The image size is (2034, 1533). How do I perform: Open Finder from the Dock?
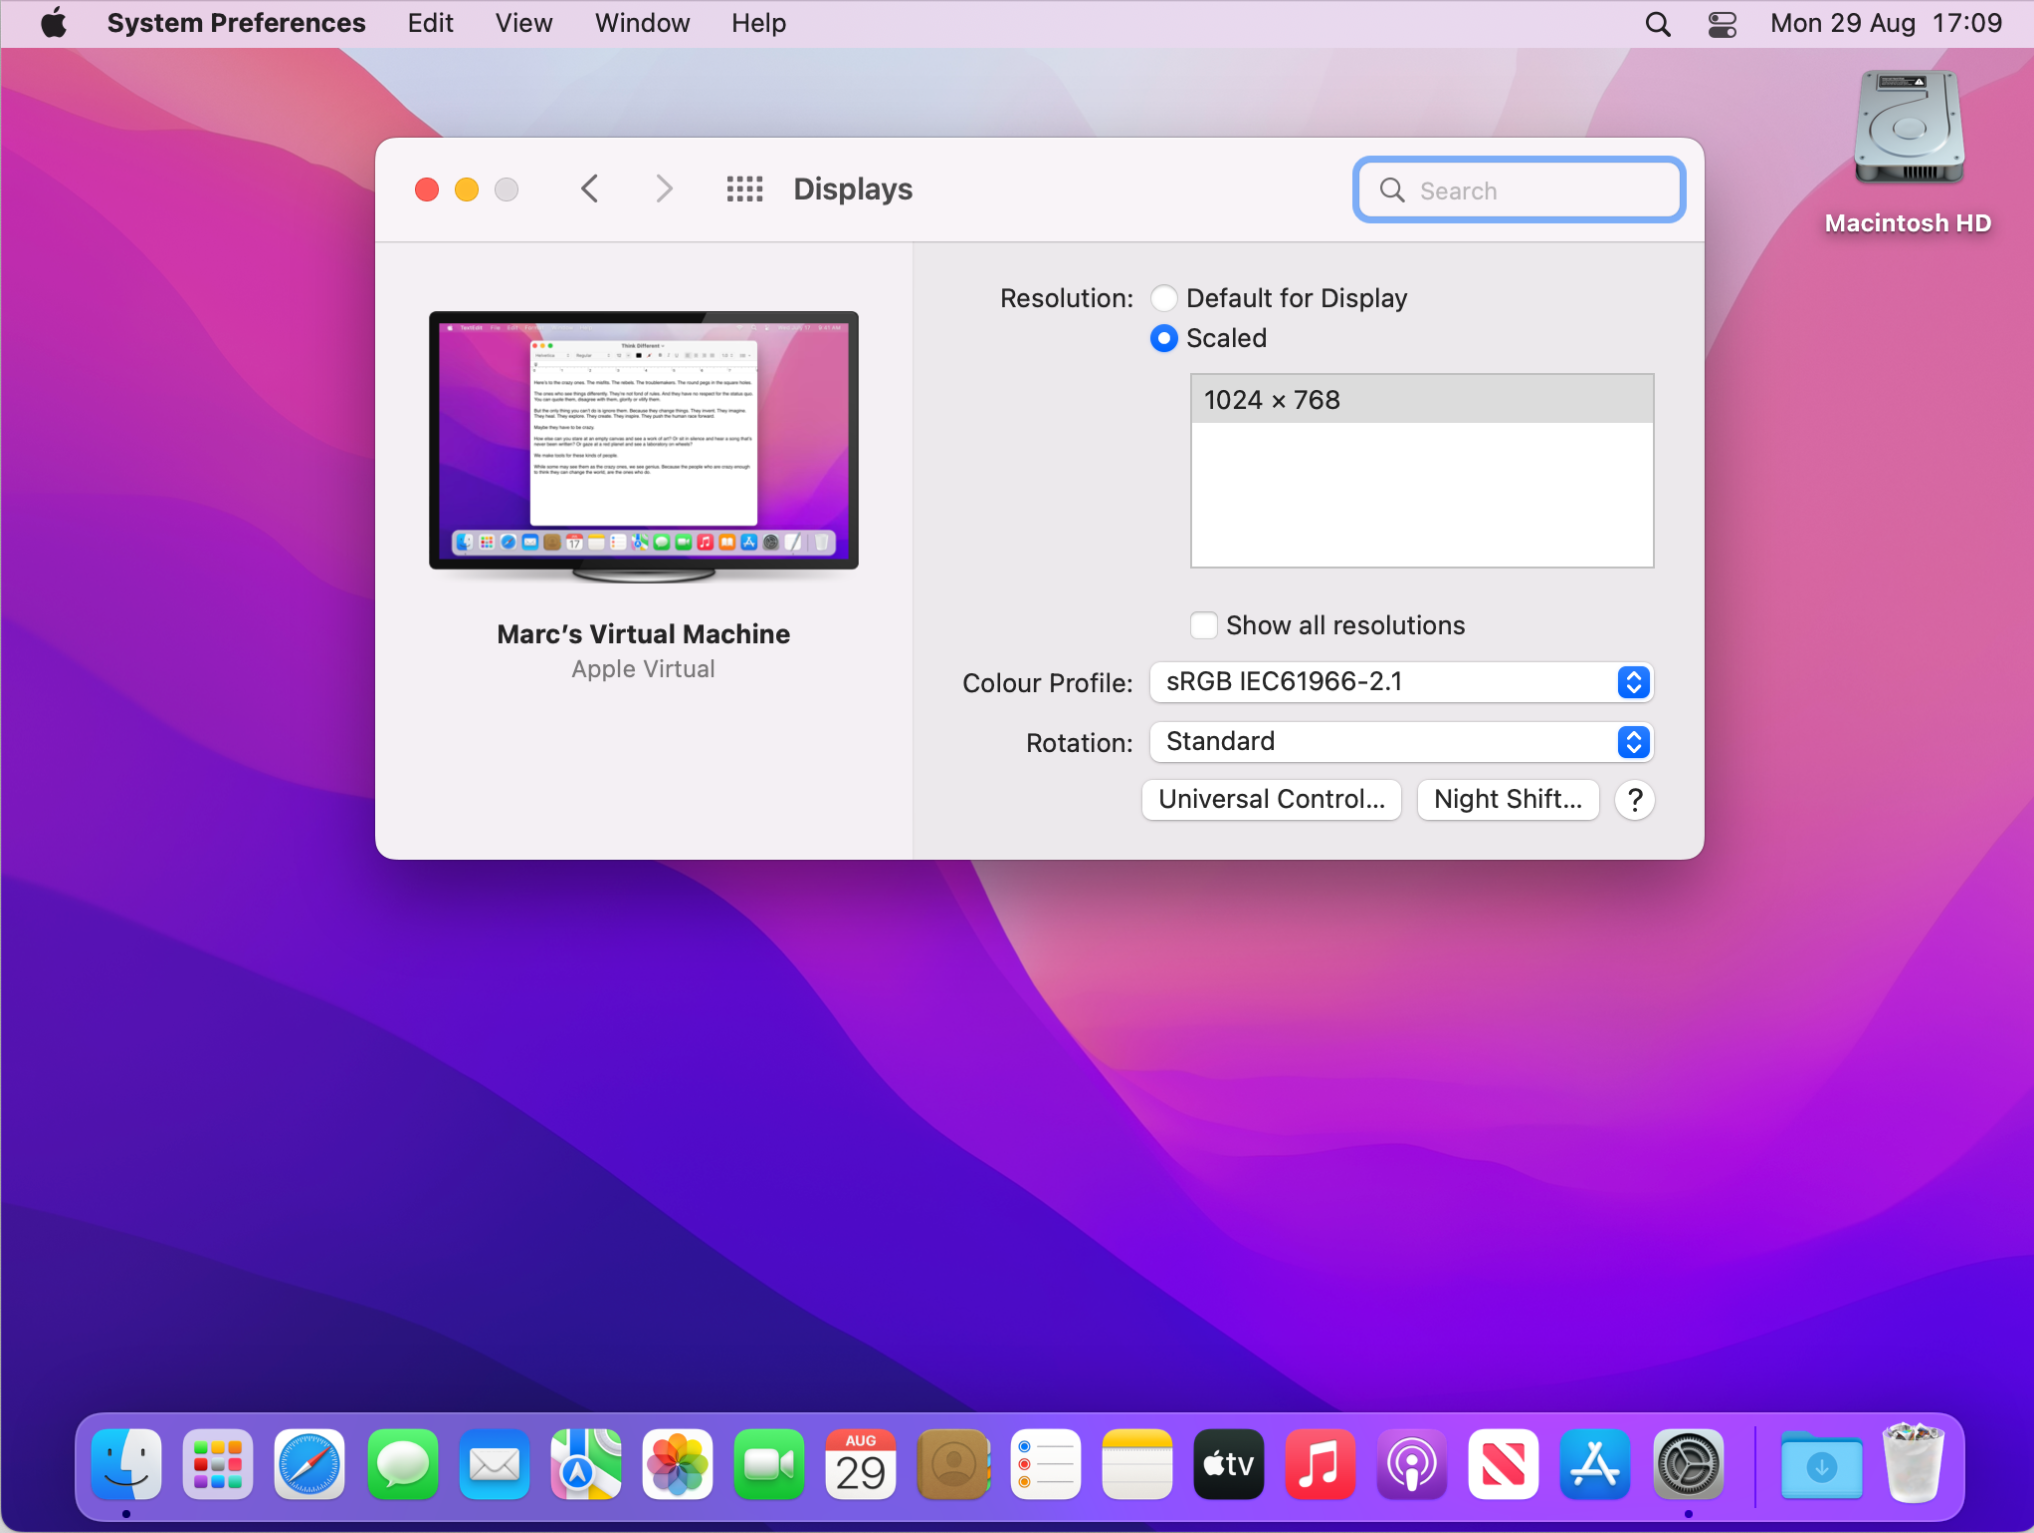[126, 1465]
